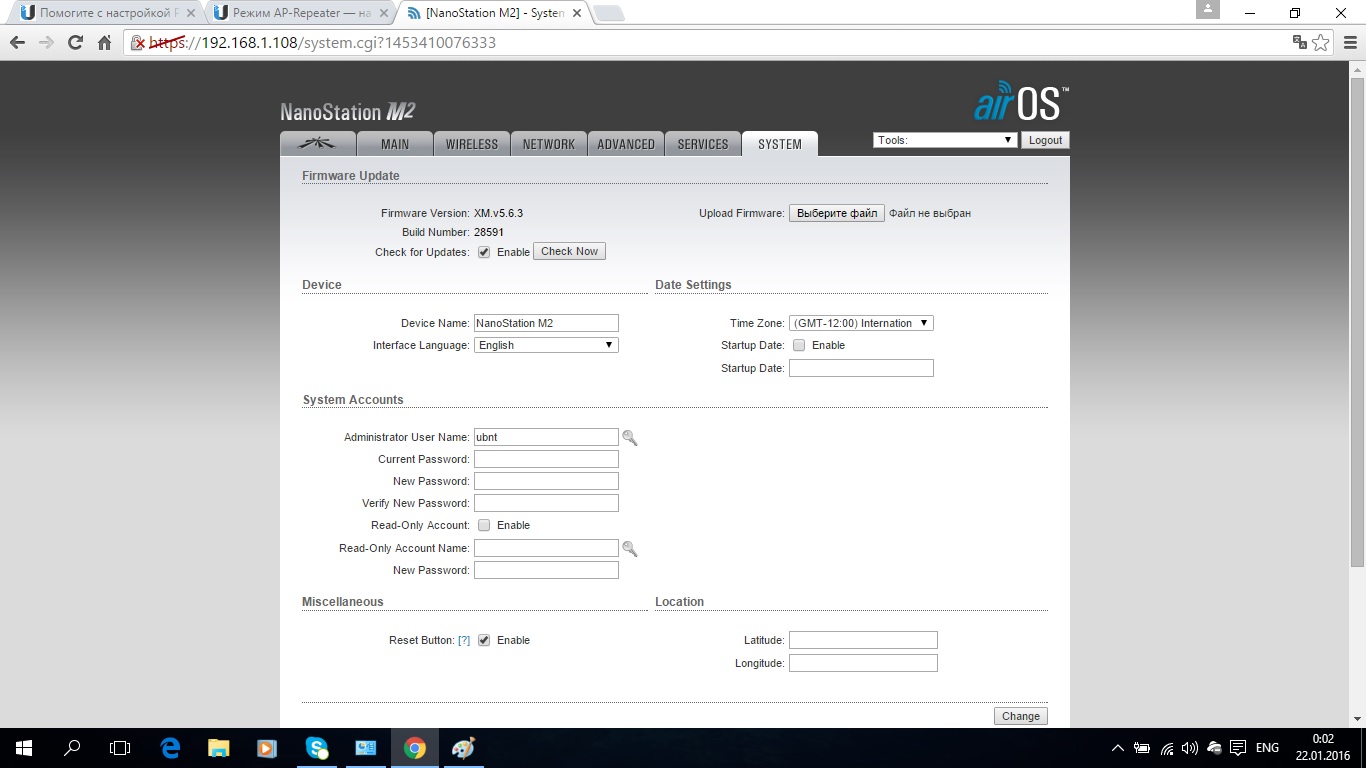
Task: Open Paint from the taskbar
Action: click(464, 748)
